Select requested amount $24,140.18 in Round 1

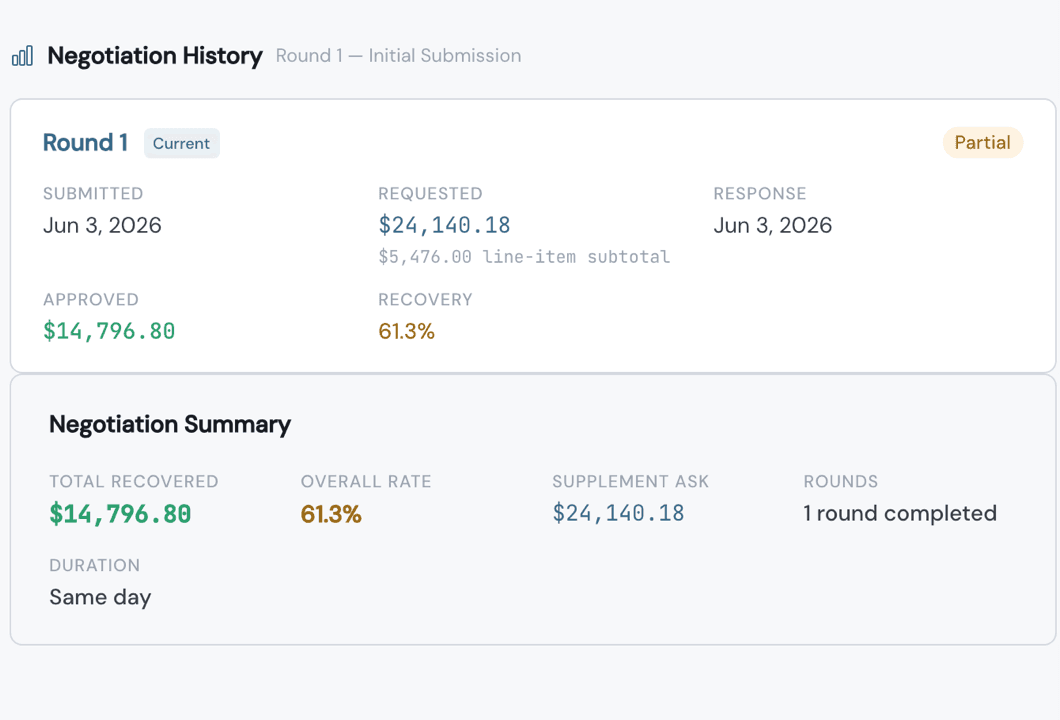(444, 225)
